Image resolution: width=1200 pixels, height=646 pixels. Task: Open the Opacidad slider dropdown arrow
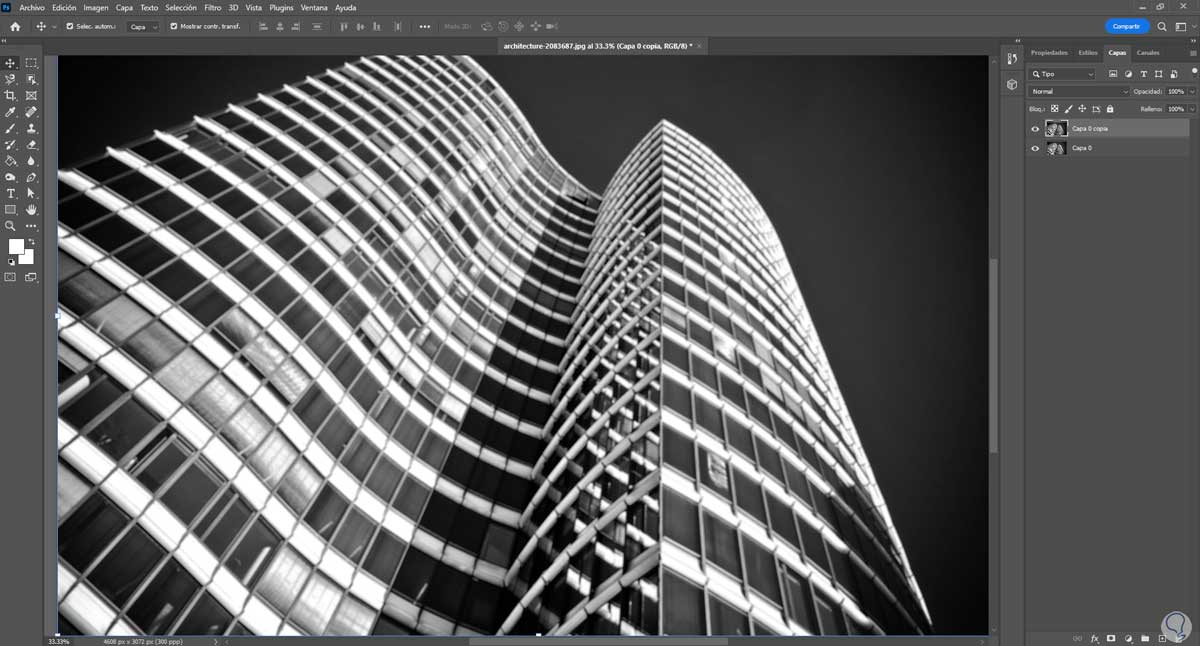point(1191,91)
